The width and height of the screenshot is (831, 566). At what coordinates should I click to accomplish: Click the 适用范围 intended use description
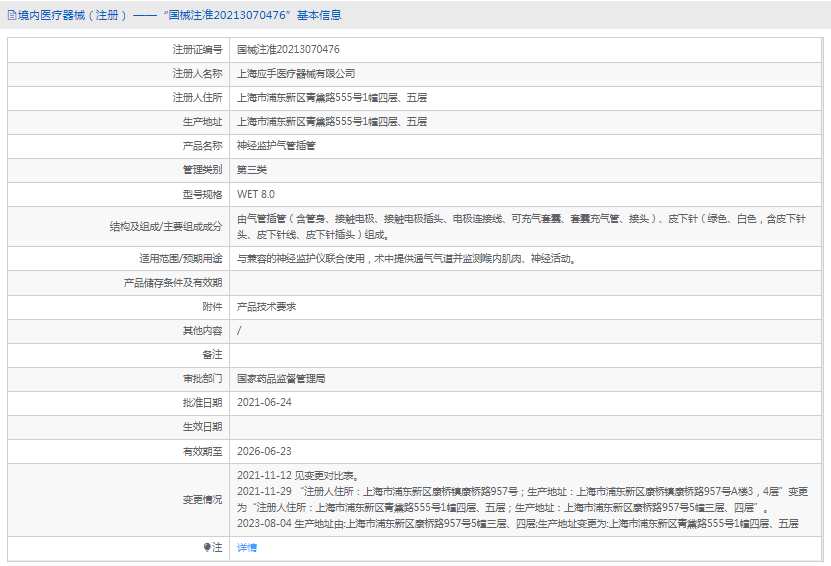(406, 259)
